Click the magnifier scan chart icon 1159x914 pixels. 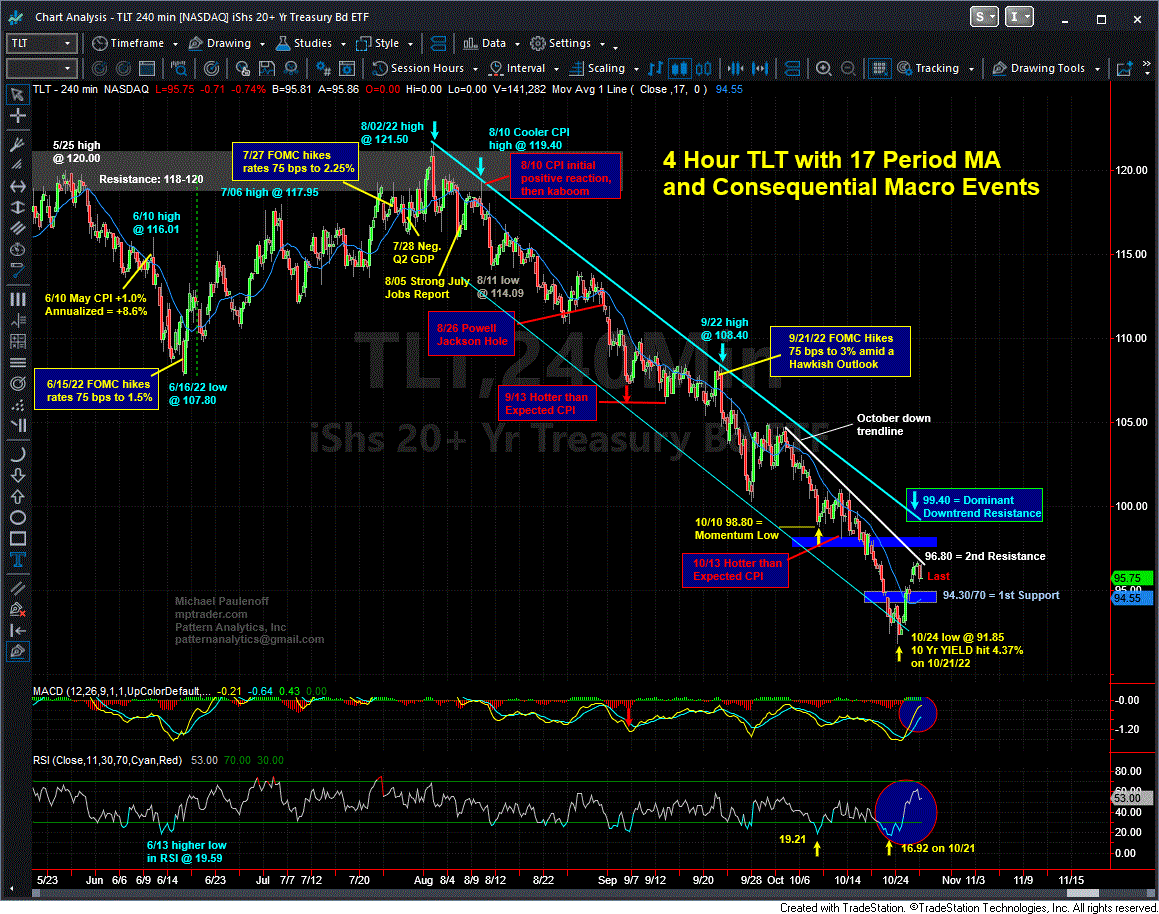click(x=179, y=69)
